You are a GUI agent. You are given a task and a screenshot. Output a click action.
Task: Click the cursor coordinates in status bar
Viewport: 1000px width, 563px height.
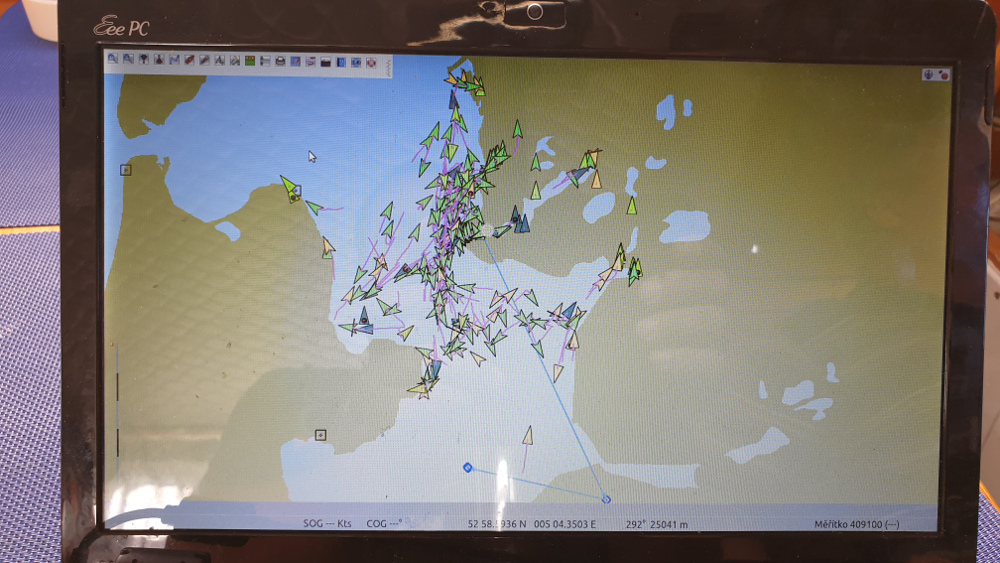pyautogui.click(x=531, y=523)
